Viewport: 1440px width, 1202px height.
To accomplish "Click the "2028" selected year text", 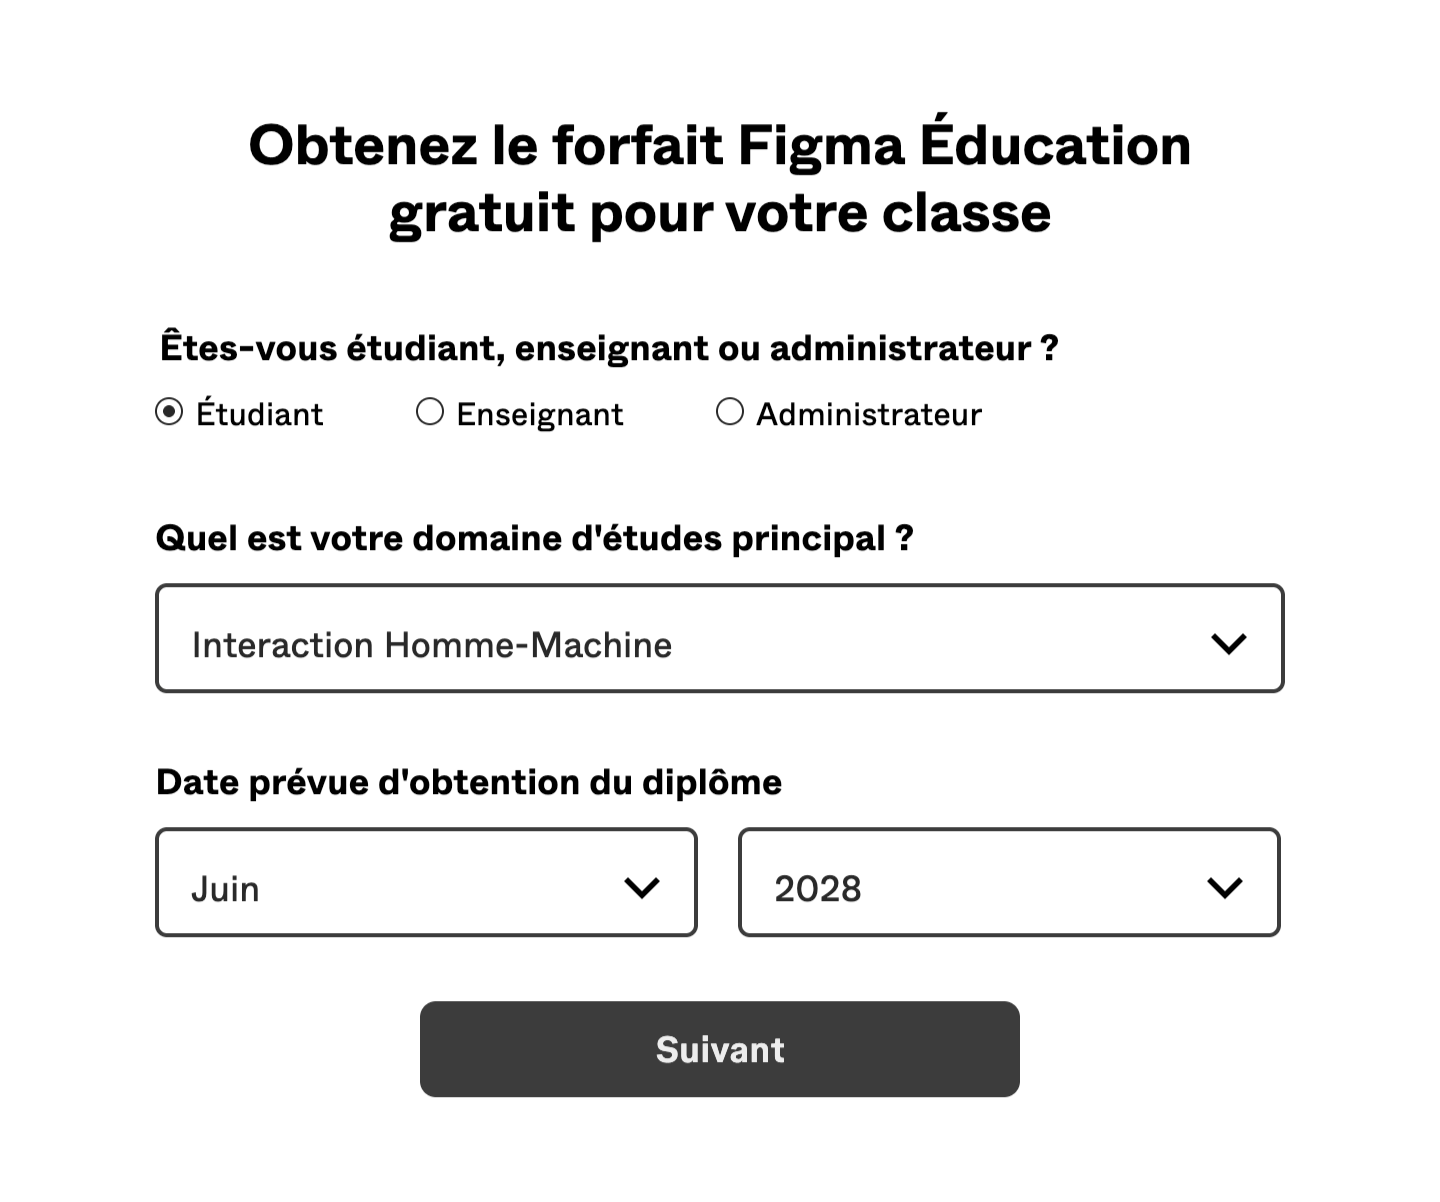I will pyautogui.click(x=818, y=889).
